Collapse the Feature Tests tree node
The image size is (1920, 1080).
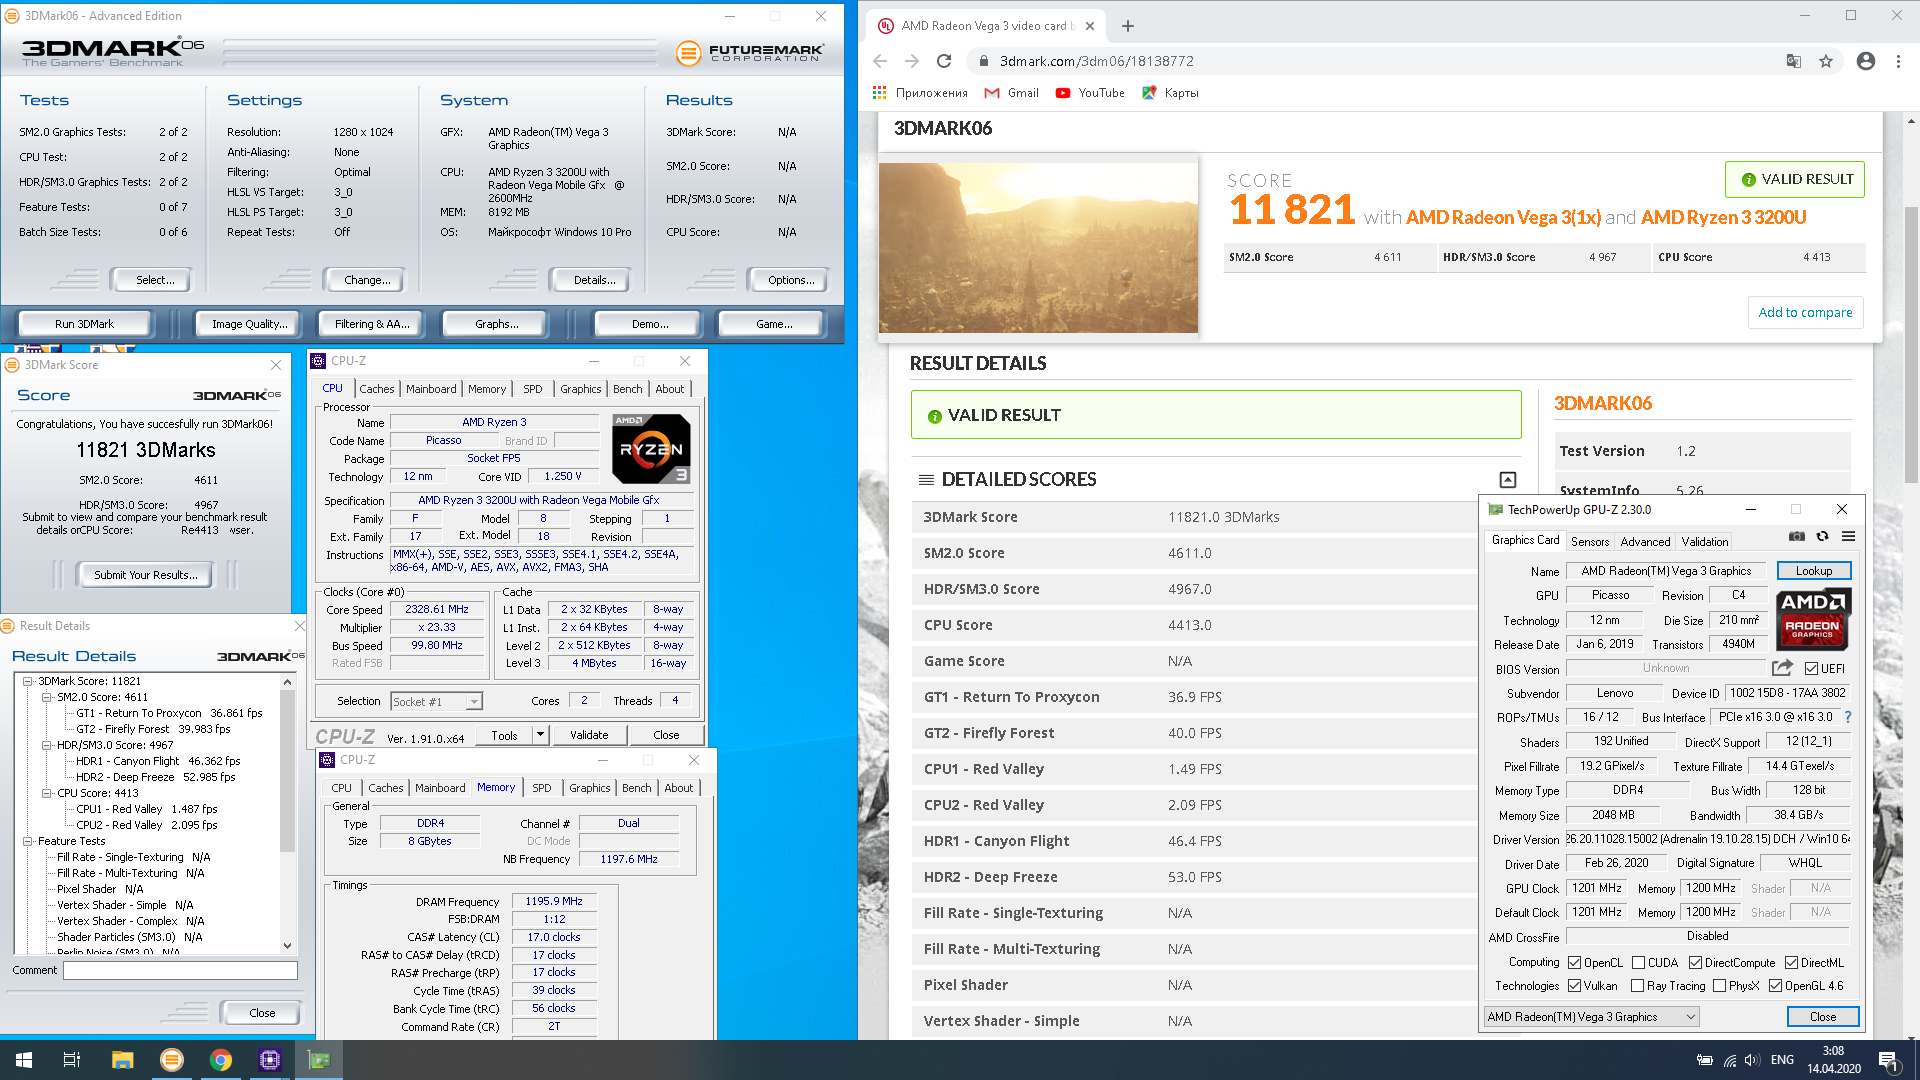(28, 841)
